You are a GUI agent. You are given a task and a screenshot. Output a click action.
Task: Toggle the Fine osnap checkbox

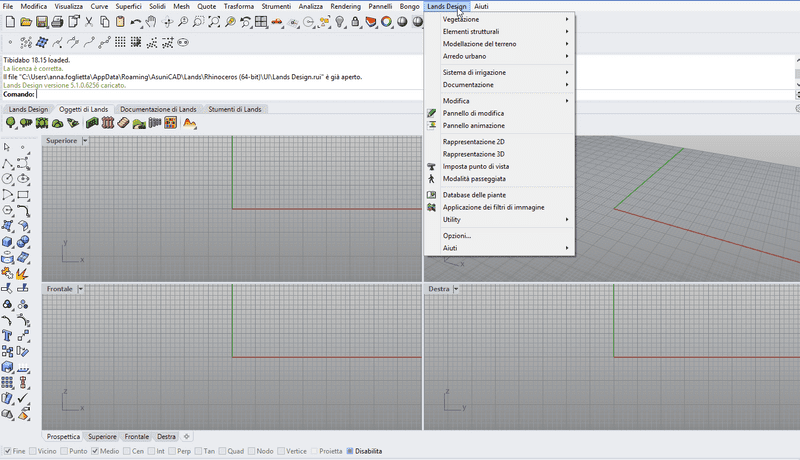point(8,451)
